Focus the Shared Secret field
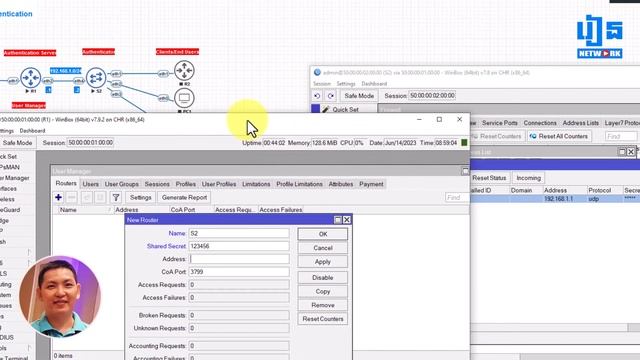The height and width of the screenshot is (360, 640). coord(239,247)
